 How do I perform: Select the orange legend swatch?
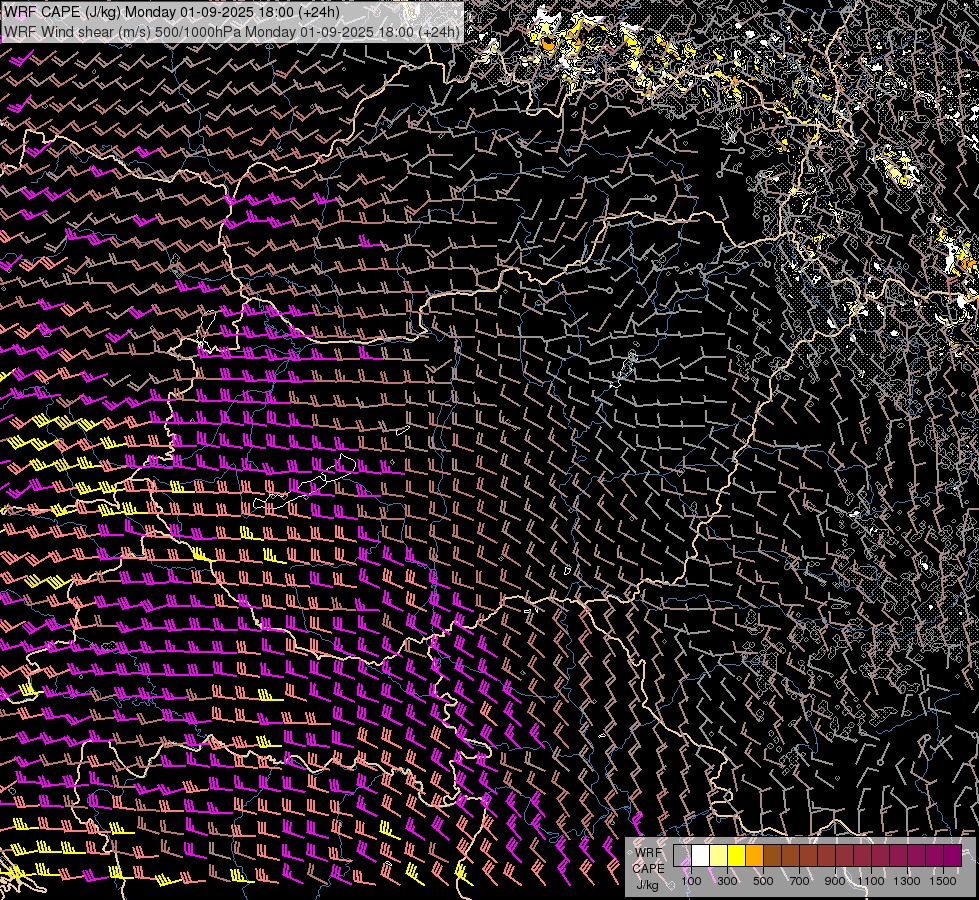coord(754,855)
